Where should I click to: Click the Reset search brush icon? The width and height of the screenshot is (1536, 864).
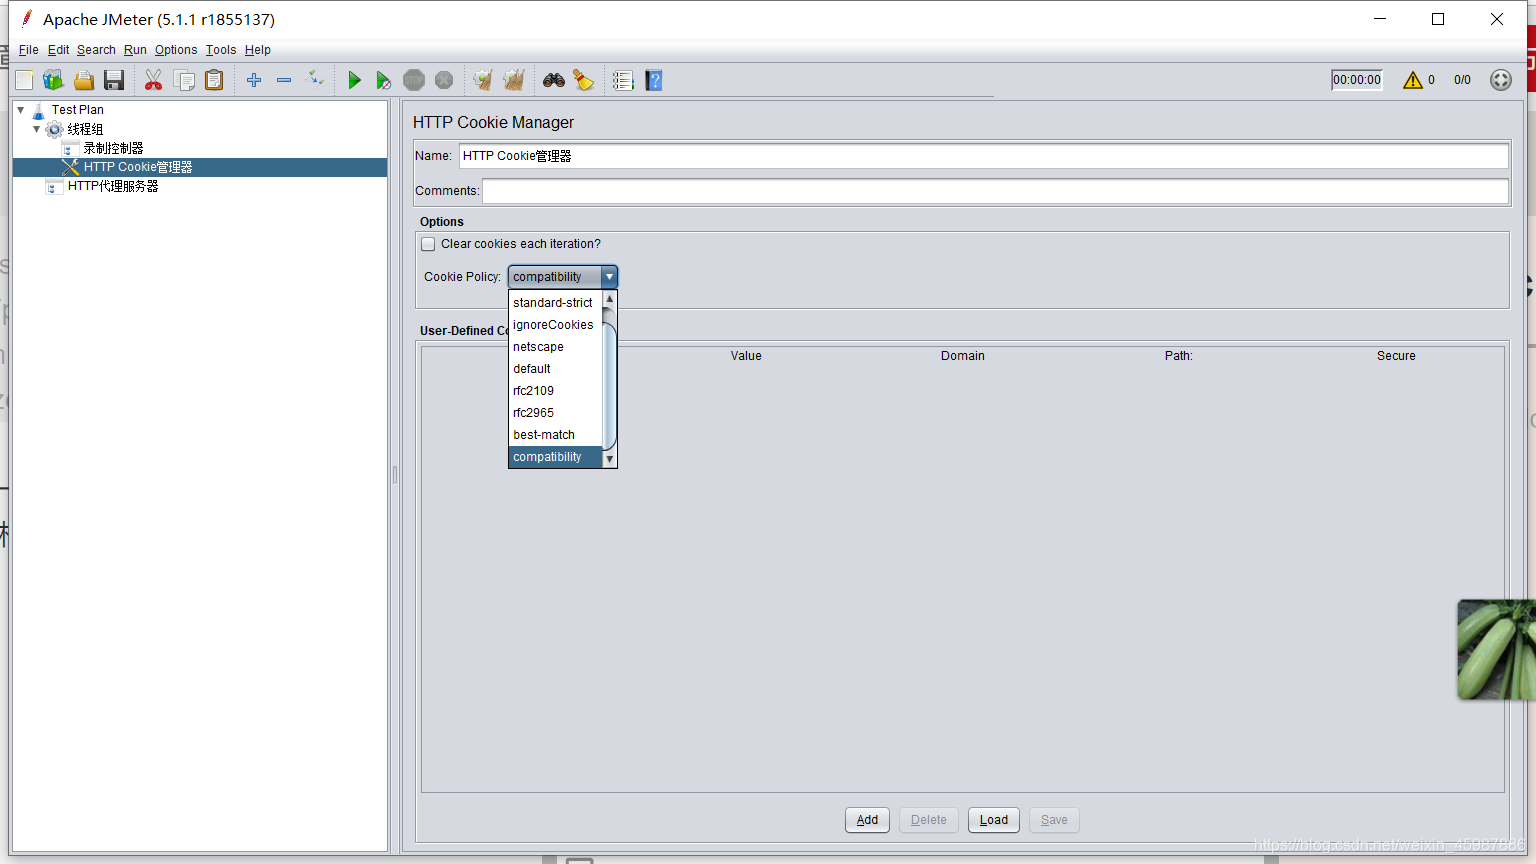point(584,80)
